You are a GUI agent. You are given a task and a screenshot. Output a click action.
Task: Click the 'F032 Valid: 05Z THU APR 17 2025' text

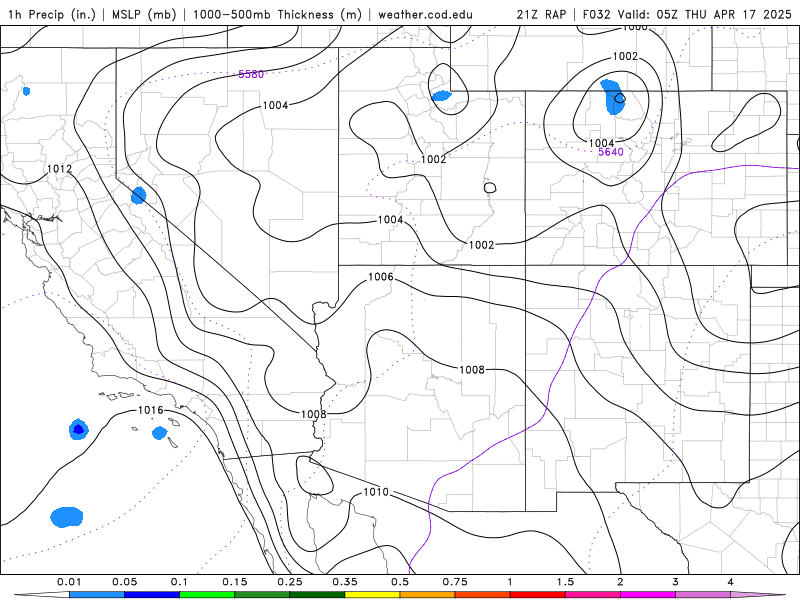[x=687, y=14]
